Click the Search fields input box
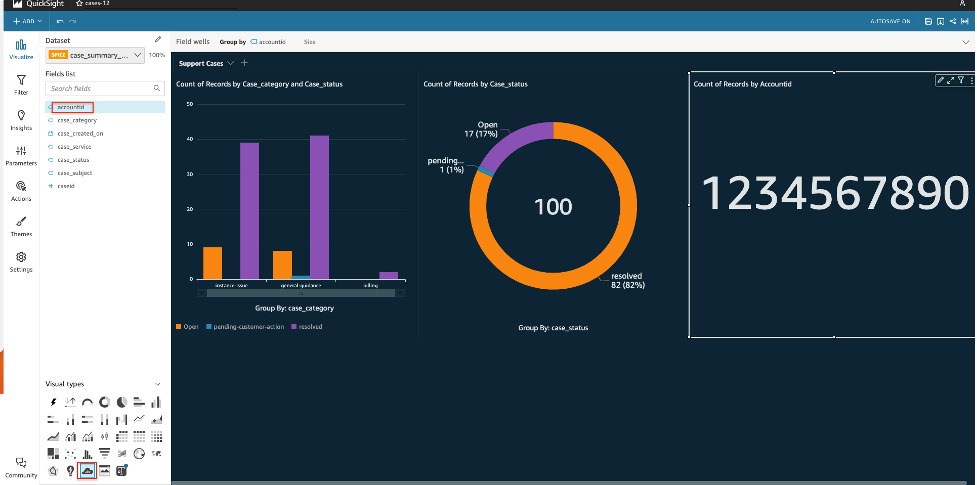977x485 pixels. coord(105,89)
